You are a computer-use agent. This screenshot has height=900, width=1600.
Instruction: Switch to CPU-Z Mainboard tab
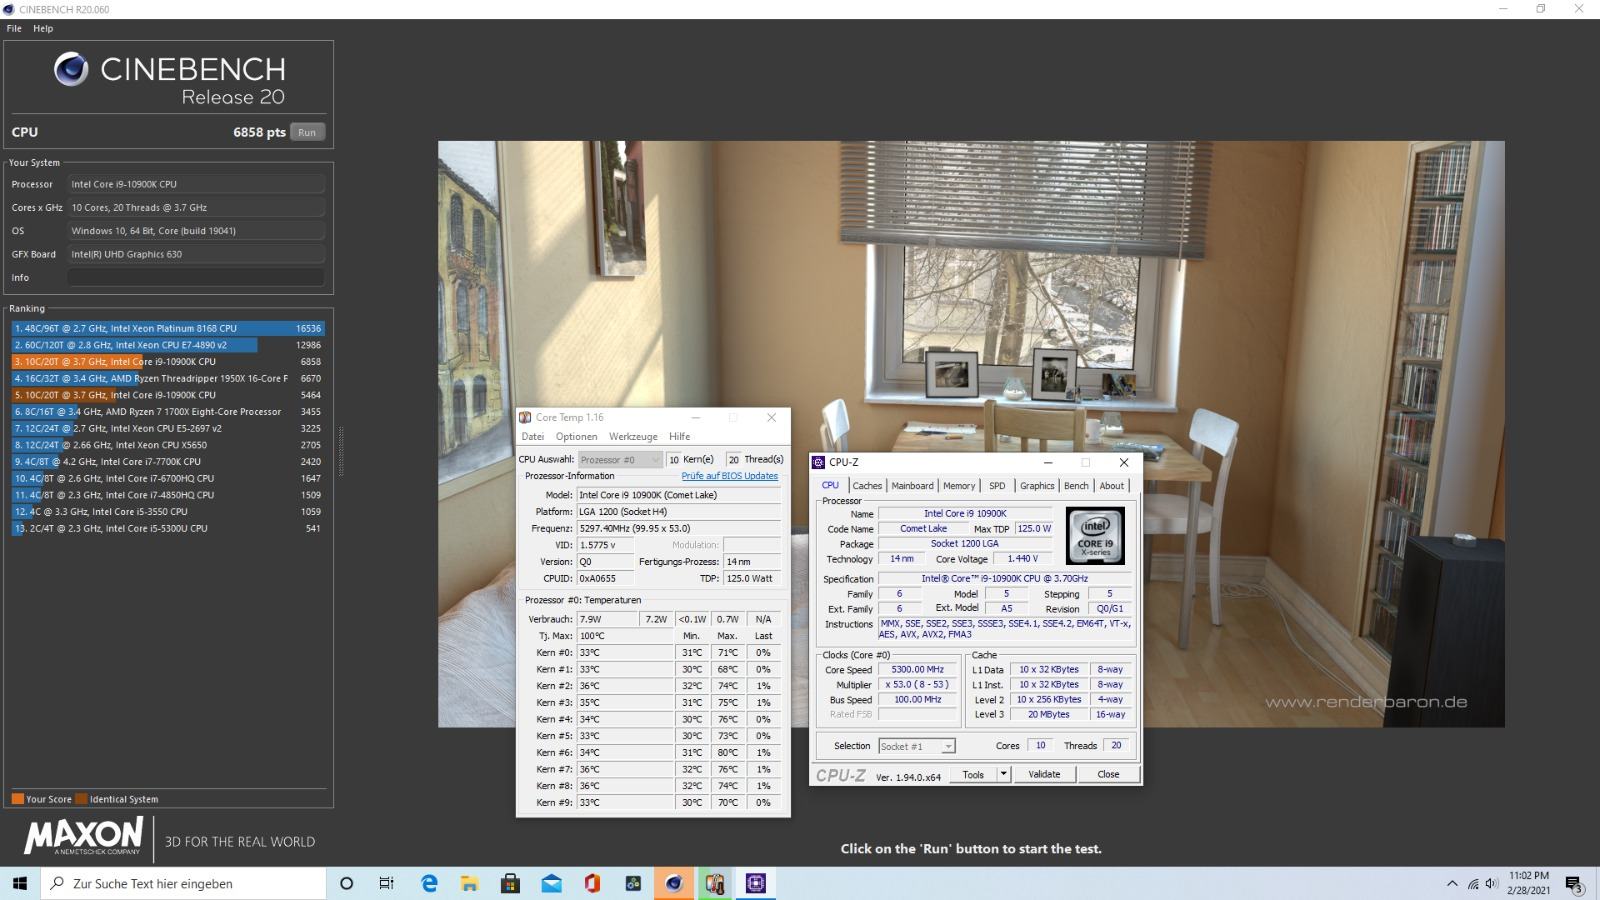pos(912,486)
